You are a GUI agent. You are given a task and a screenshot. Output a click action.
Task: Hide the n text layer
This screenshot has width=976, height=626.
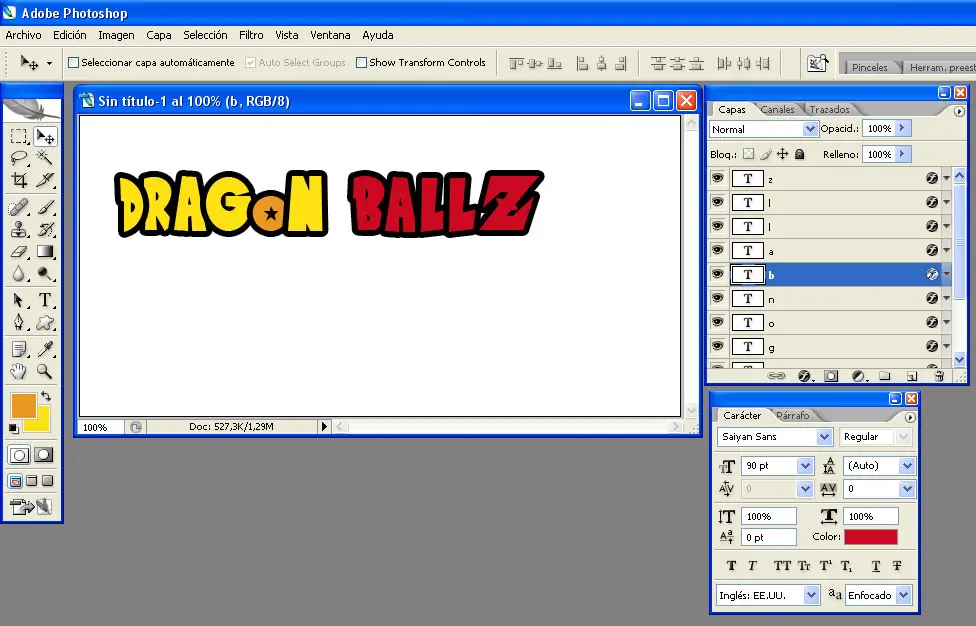(x=718, y=298)
